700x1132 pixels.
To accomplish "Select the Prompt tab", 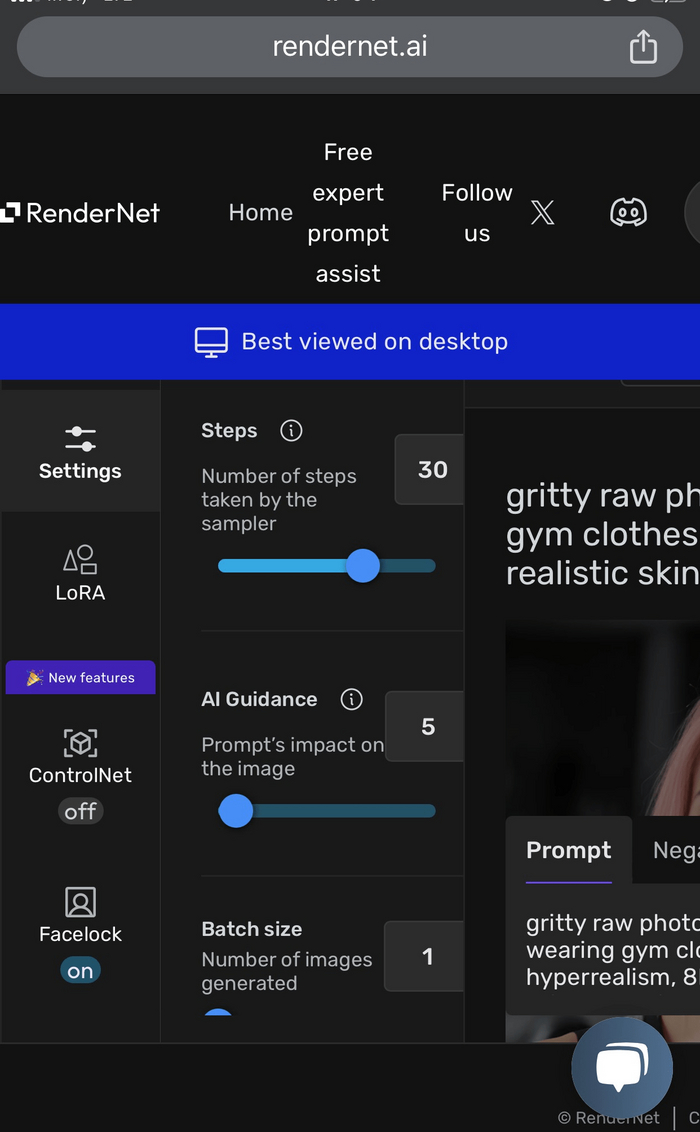I will [568, 850].
